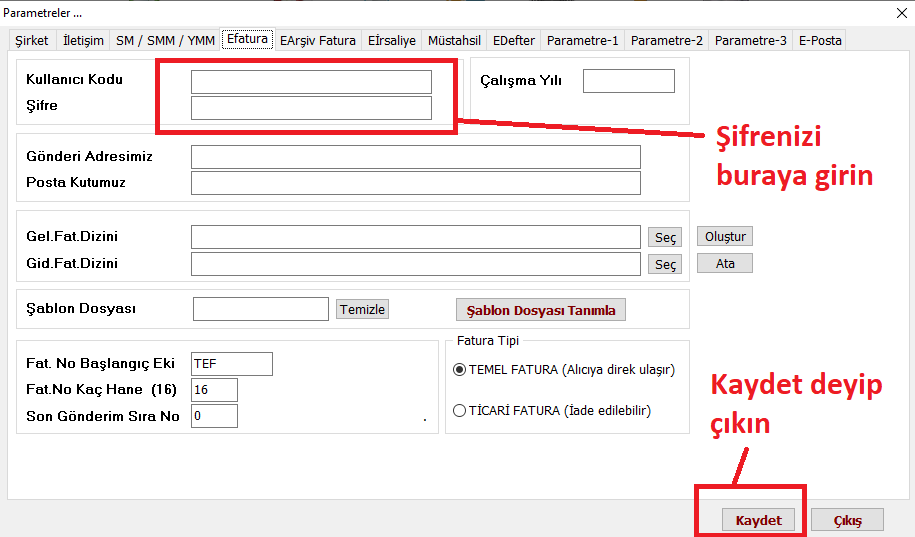Clear template with the Temizle button
This screenshot has height=537, width=915.
pyautogui.click(x=362, y=310)
